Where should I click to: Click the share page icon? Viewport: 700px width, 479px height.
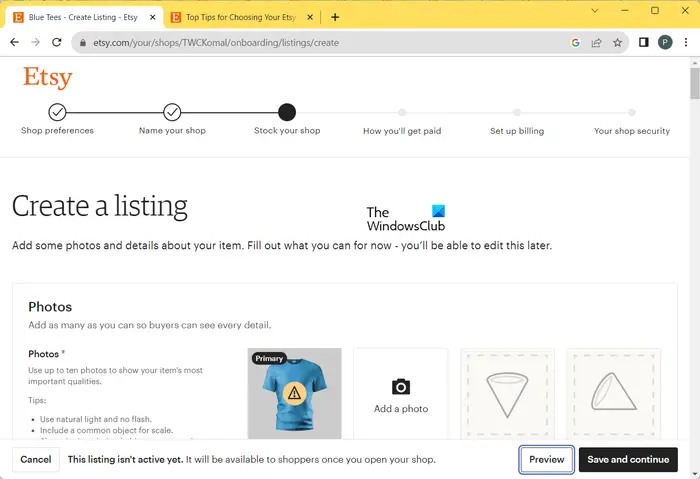point(596,42)
